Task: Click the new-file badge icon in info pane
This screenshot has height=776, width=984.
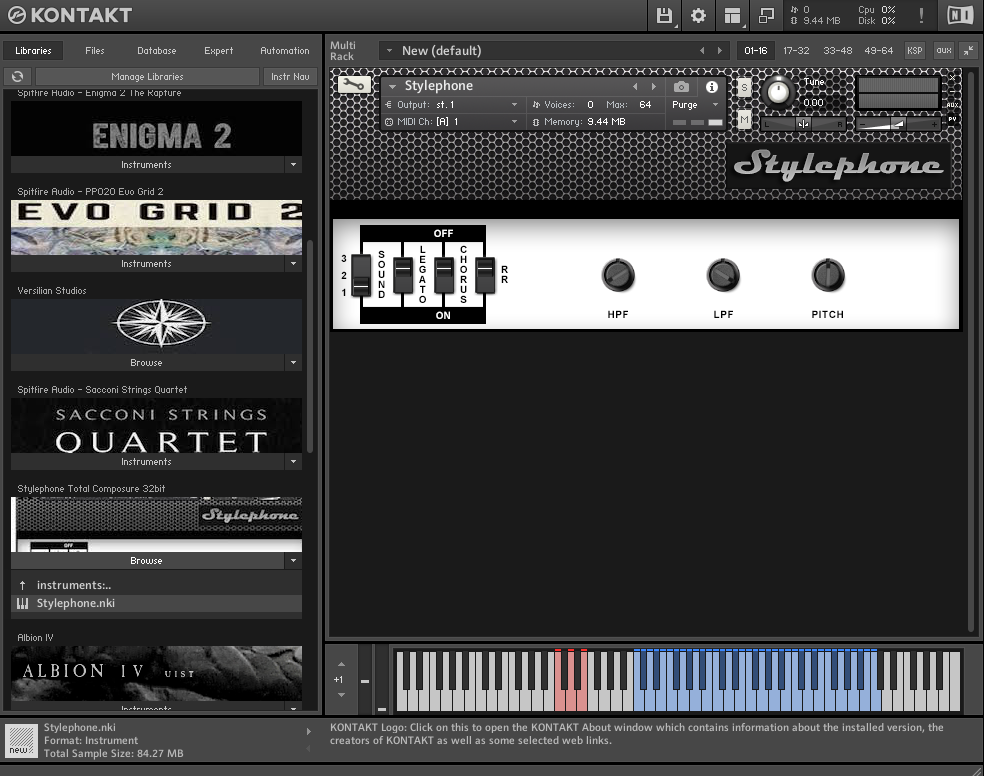Action: click(21, 741)
